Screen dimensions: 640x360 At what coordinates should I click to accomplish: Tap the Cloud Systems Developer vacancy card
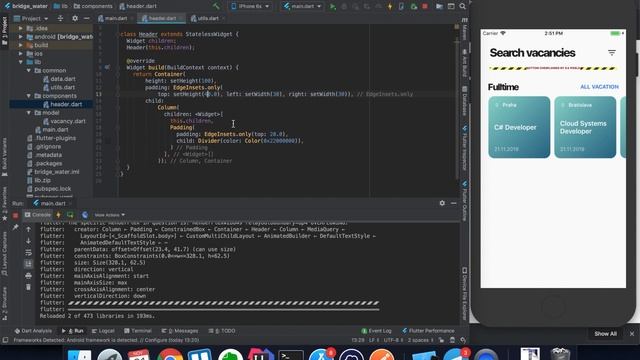pos(585,127)
